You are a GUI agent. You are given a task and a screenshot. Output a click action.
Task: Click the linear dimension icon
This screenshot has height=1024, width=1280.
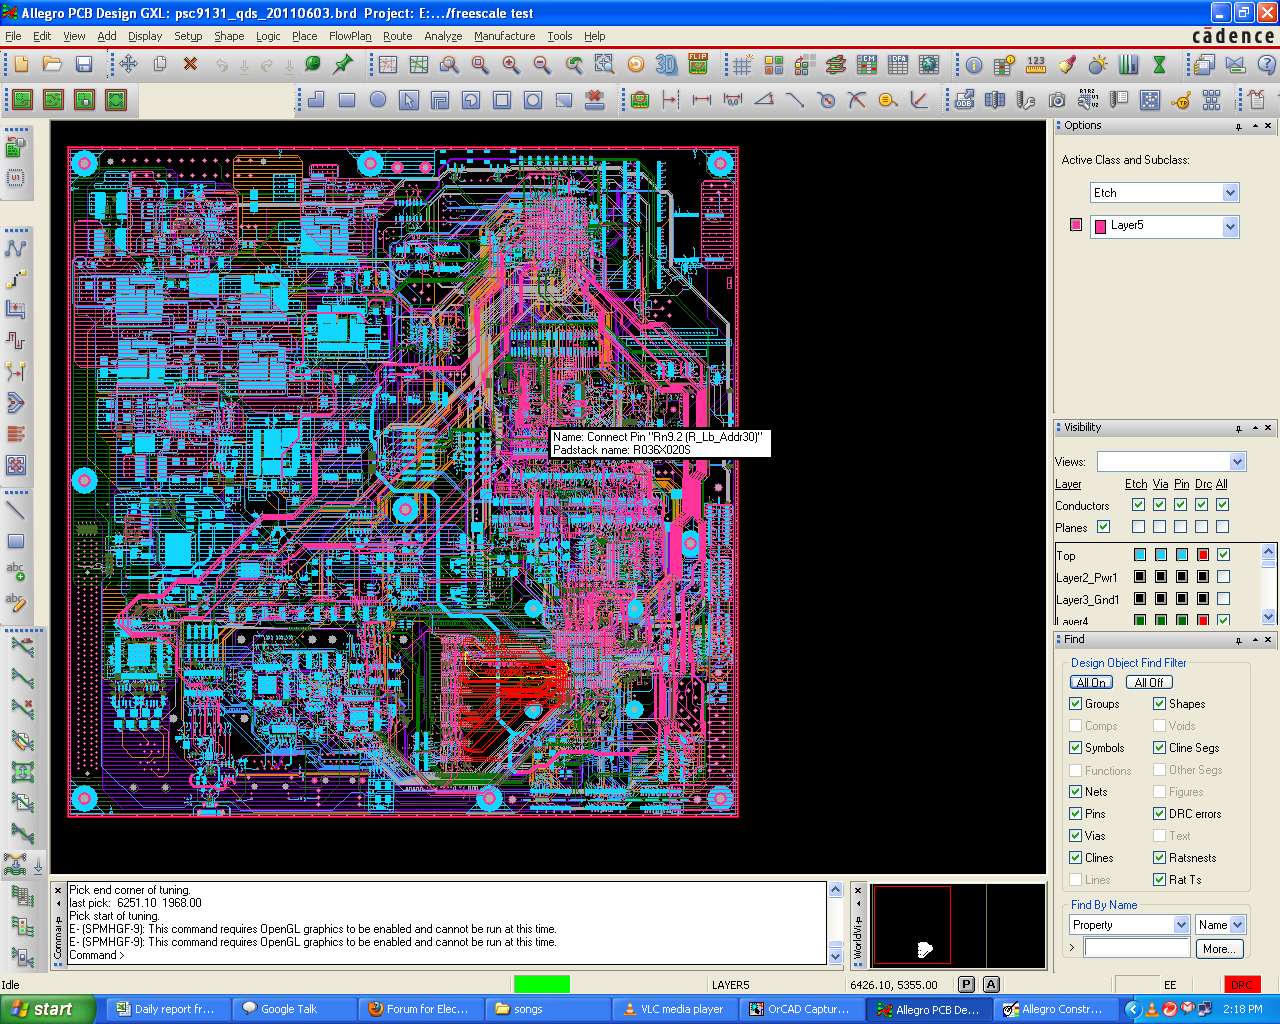[702, 100]
